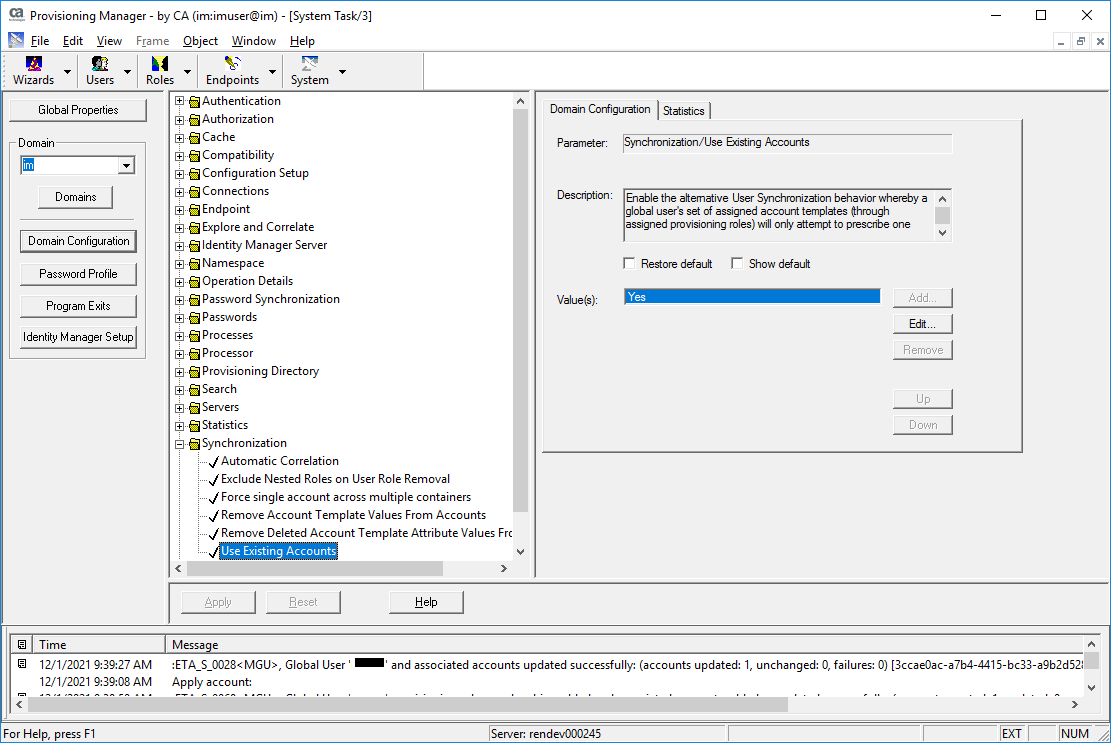
Task: Open the Roles toolbar icon
Action: [159, 64]
